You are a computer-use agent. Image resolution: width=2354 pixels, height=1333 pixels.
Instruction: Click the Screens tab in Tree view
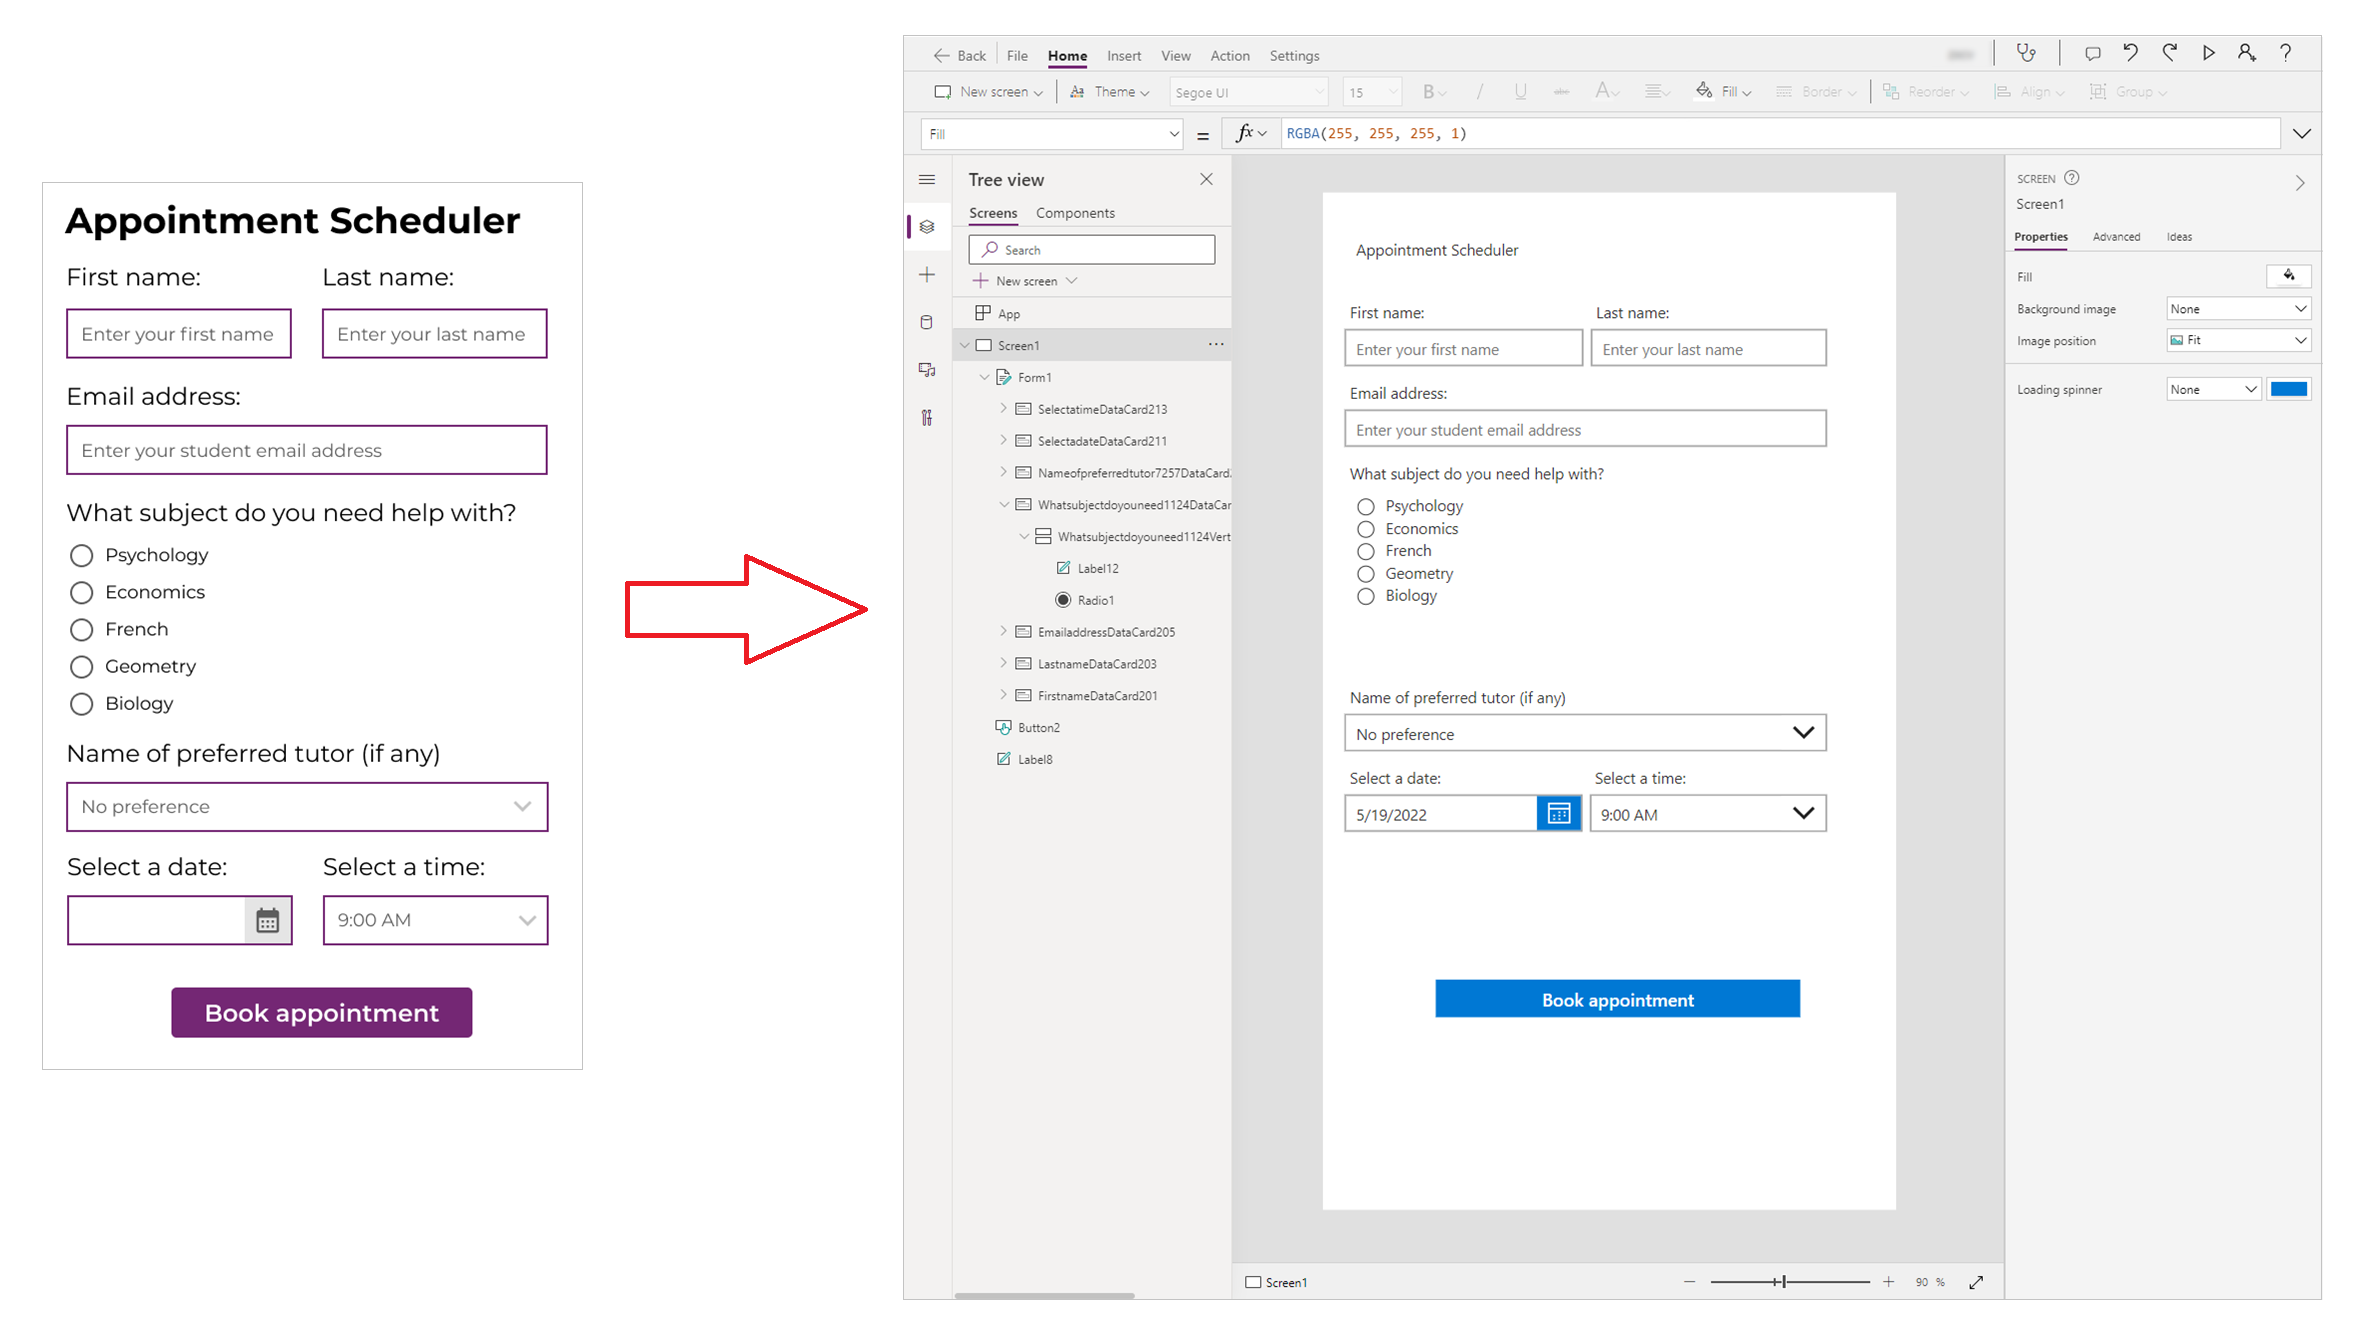tap(993, 212)
